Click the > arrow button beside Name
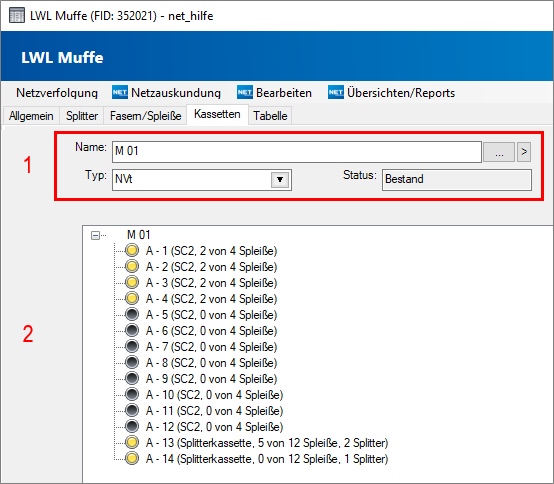Screen dimensions: 554x484 [524, 152]
